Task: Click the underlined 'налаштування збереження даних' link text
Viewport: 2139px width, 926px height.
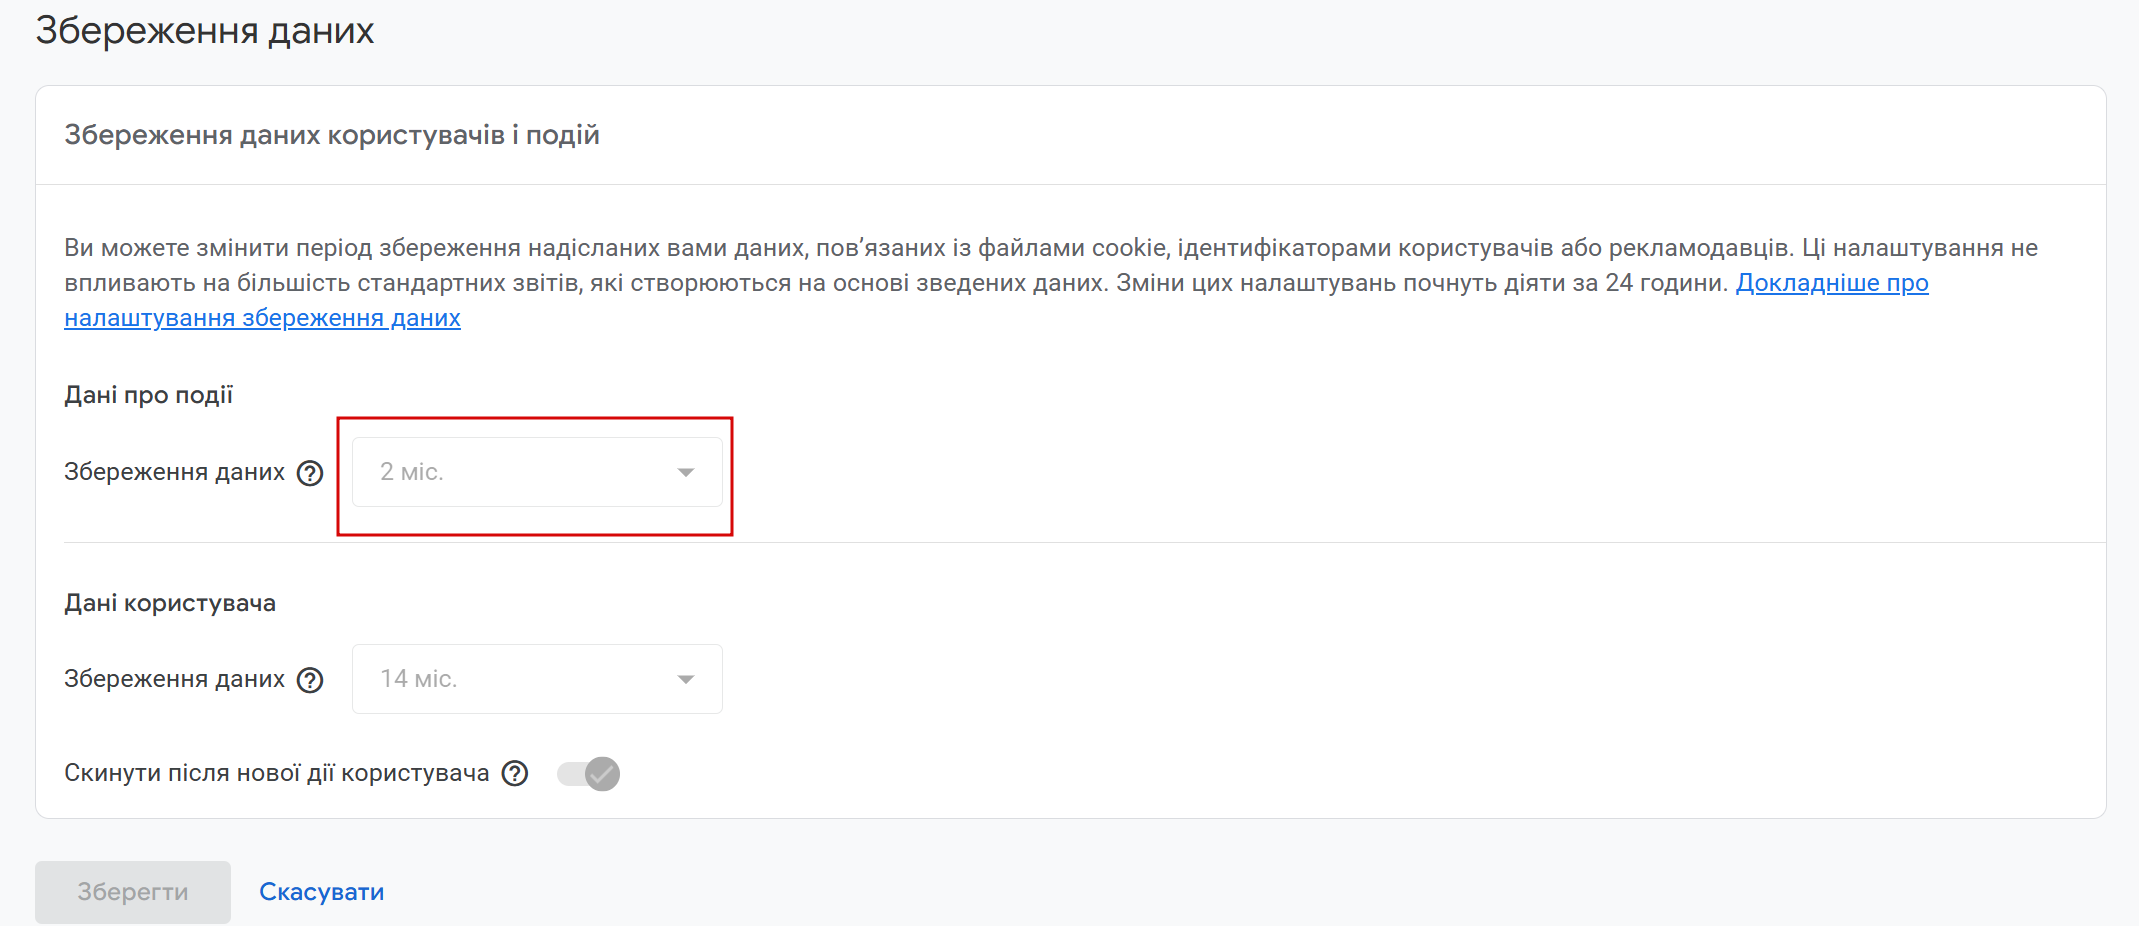Action: (262, 318)
